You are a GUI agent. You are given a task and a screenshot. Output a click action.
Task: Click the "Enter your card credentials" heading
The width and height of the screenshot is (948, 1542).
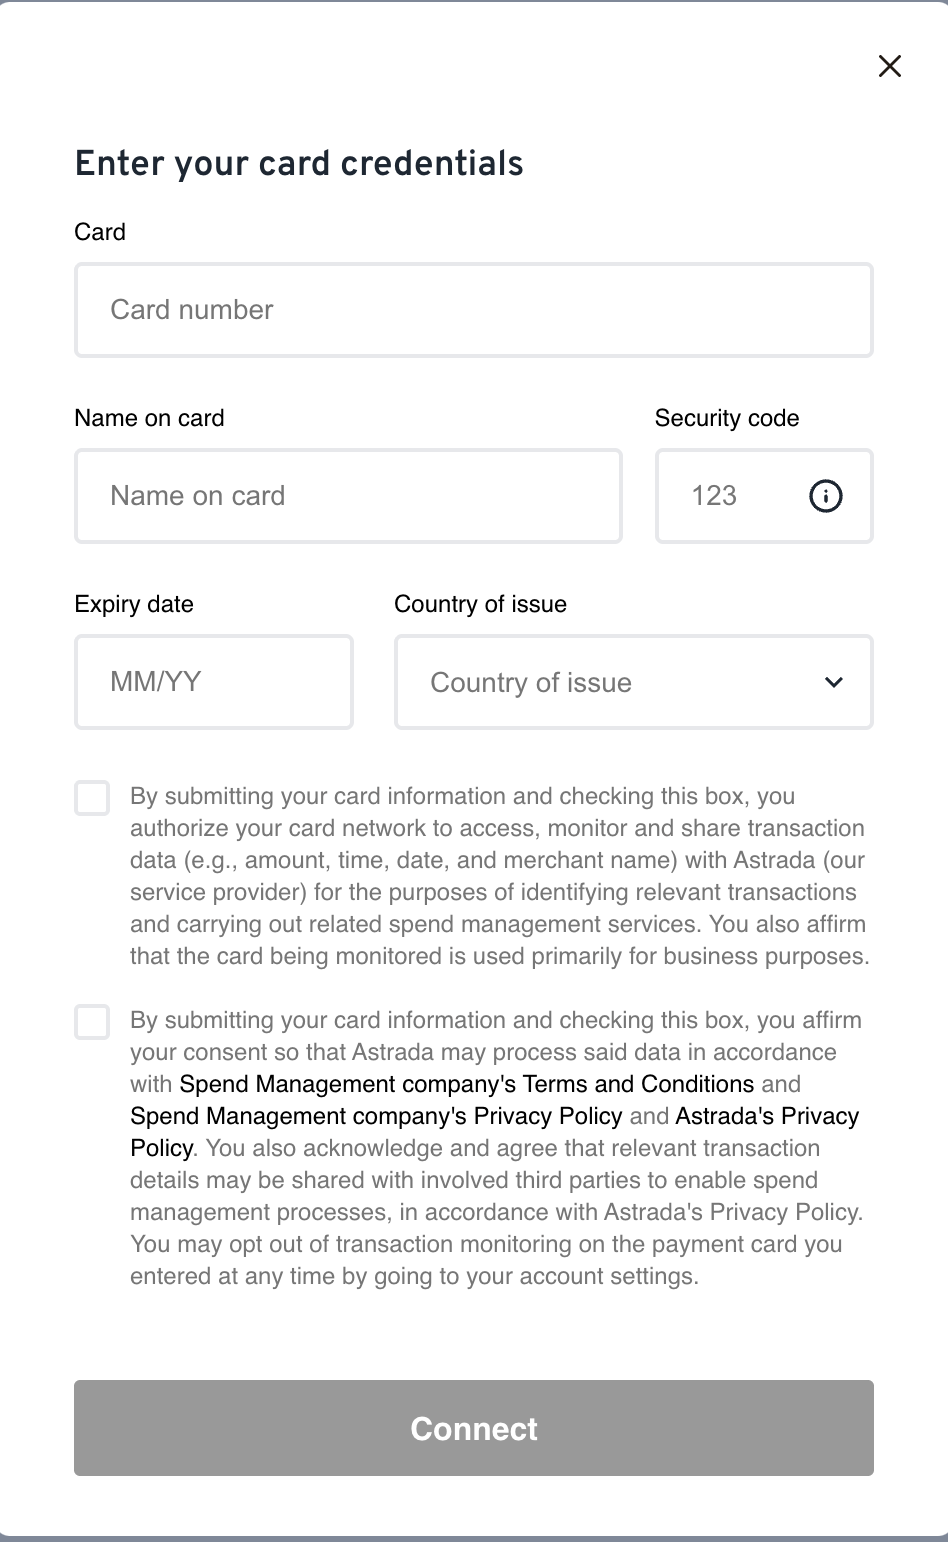pos(299,164)
